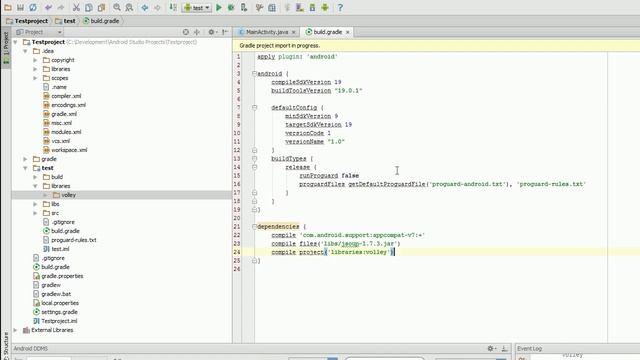
Task: Open the Project Structure toolbar icon
Action: (272, 7)
